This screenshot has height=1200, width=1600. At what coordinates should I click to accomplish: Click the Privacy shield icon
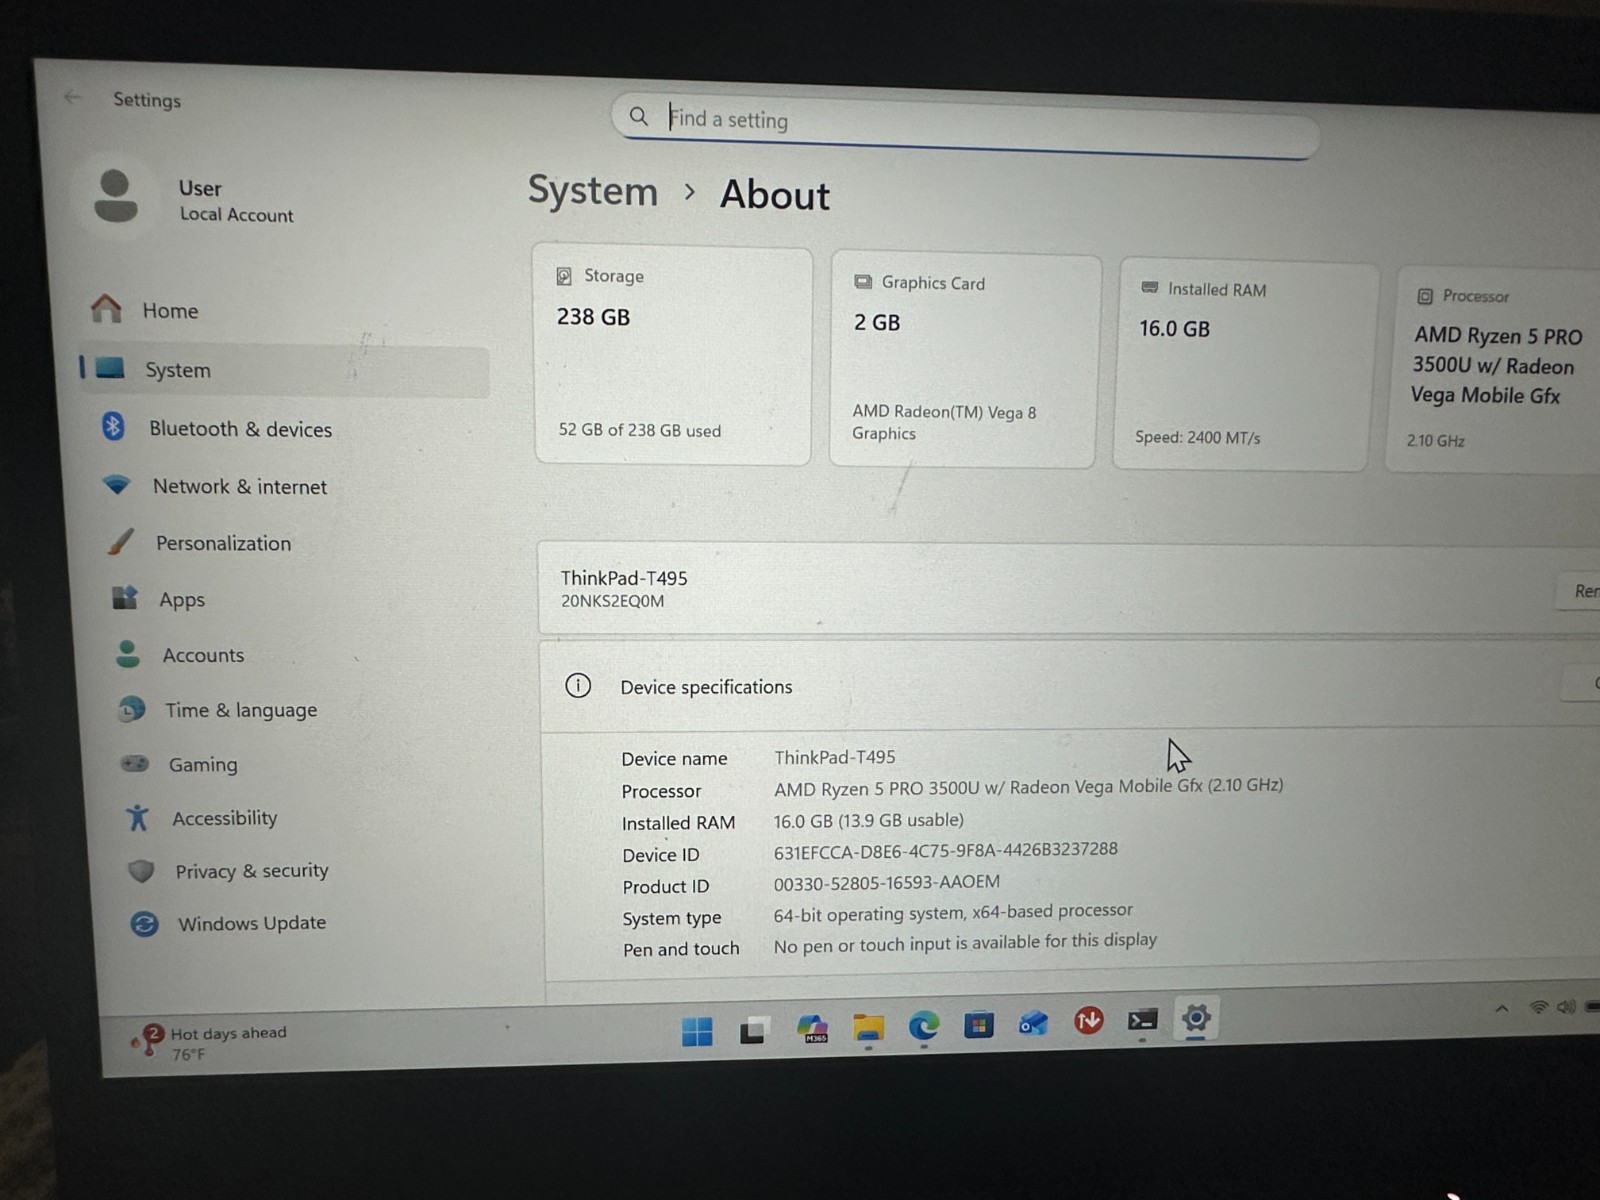pyautogui.click(x=142, y=870)
